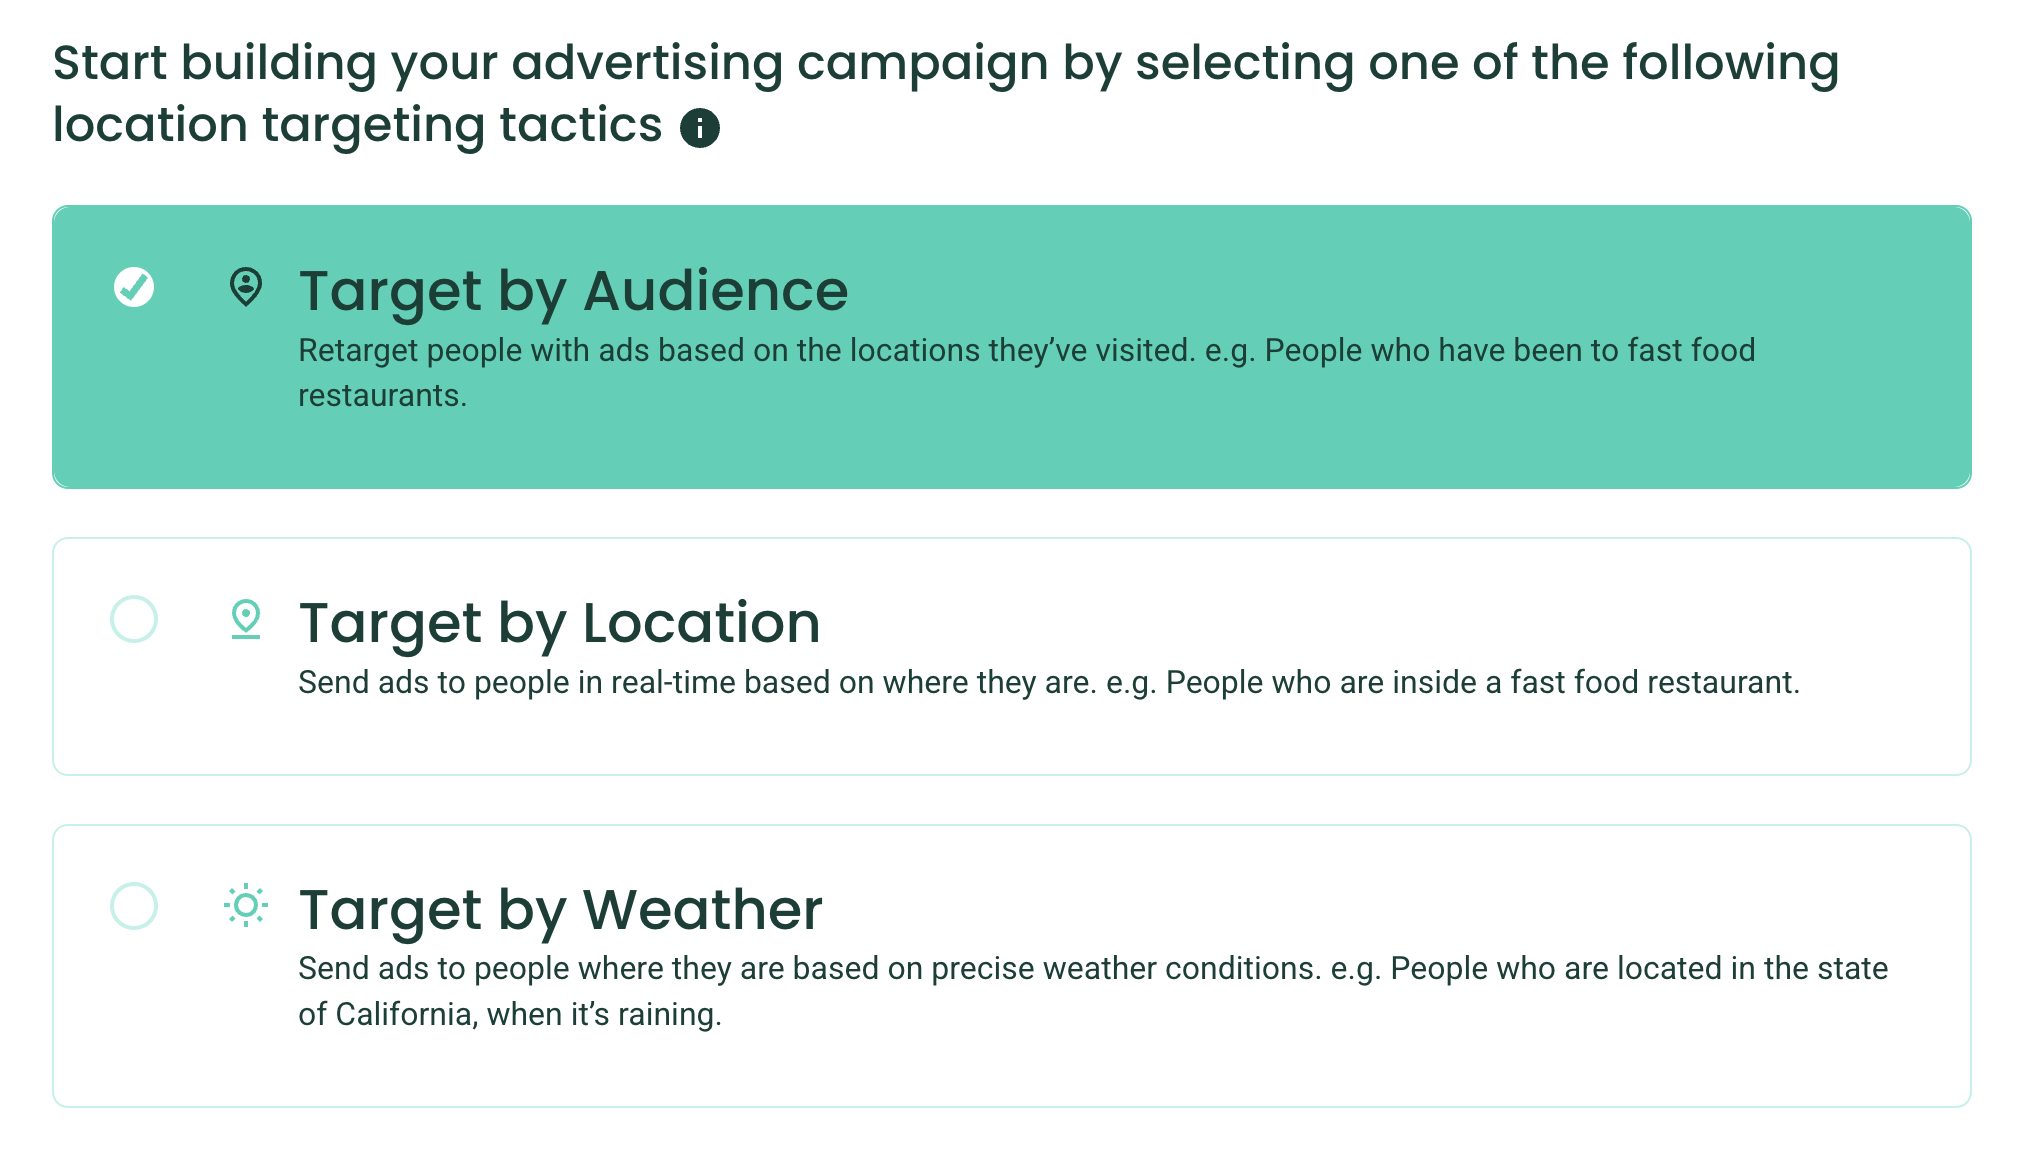The width and height of the screenshot is (2028, 1162).
Task: Click the 'precise weather conditions' description line
Action: click(x=1092, y=969)
